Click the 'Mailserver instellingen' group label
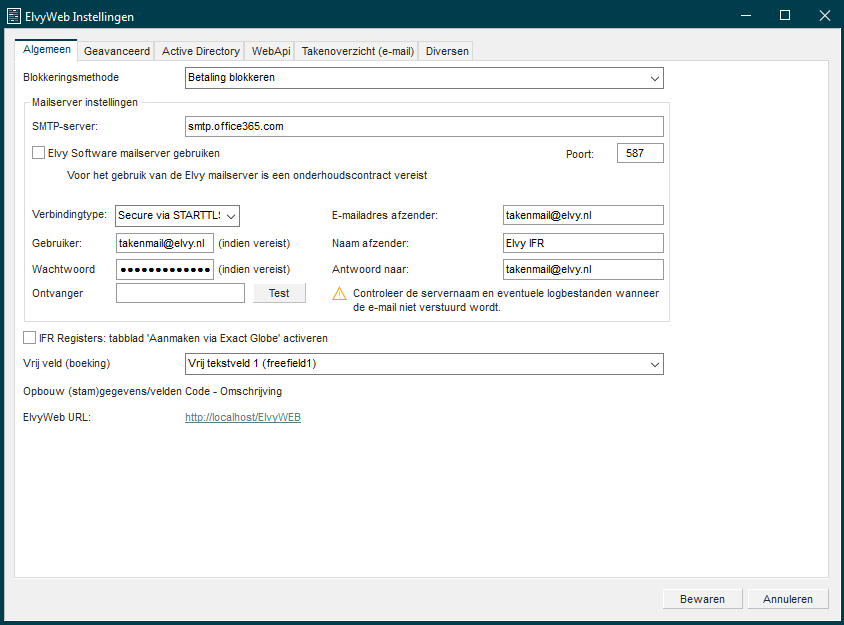The image size is (844, 625). (x=85, y=102)
